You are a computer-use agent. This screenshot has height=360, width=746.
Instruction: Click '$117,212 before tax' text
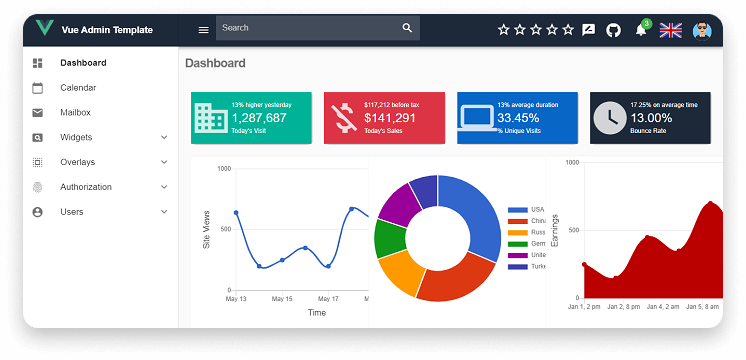tap(392, 105)
